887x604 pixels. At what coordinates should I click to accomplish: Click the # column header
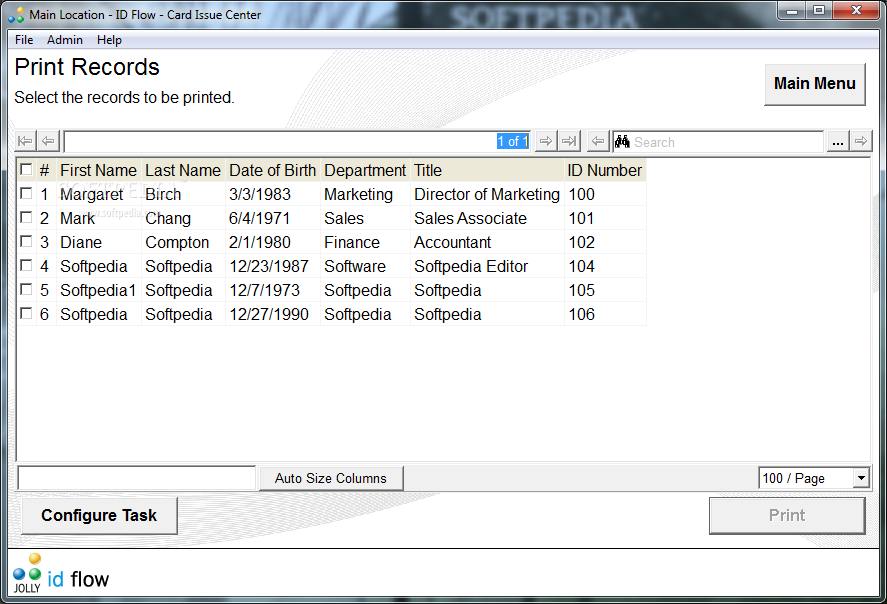(45, 170)
